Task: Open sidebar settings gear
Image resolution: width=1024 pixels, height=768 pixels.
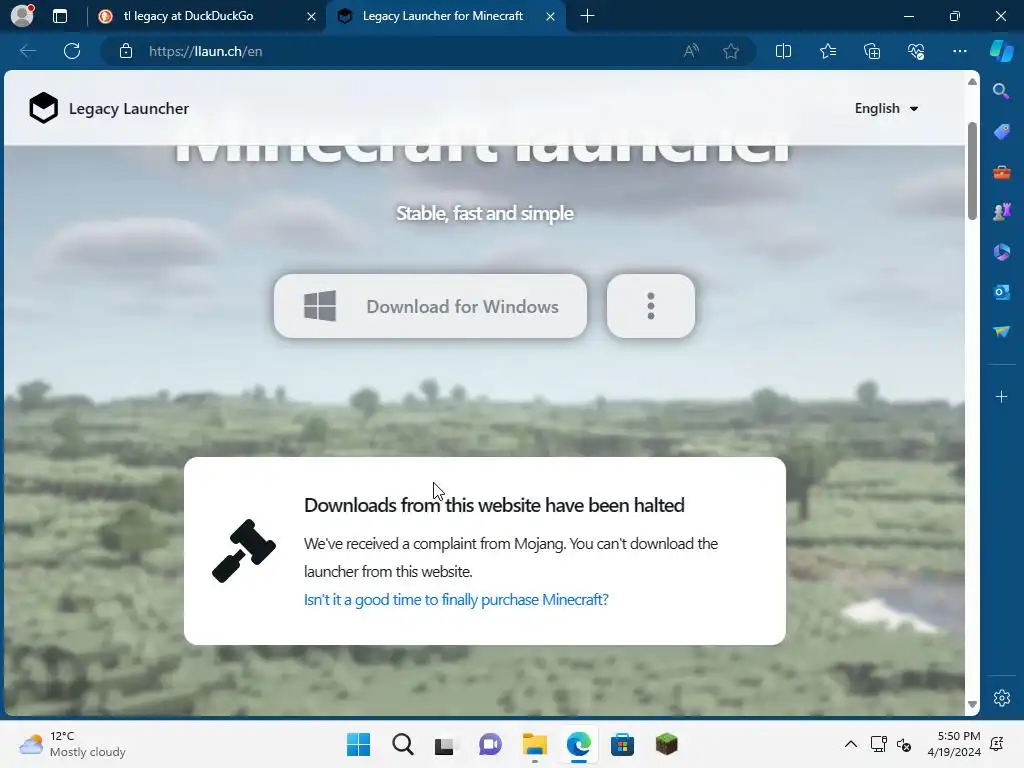Action: pos(1001,698)
